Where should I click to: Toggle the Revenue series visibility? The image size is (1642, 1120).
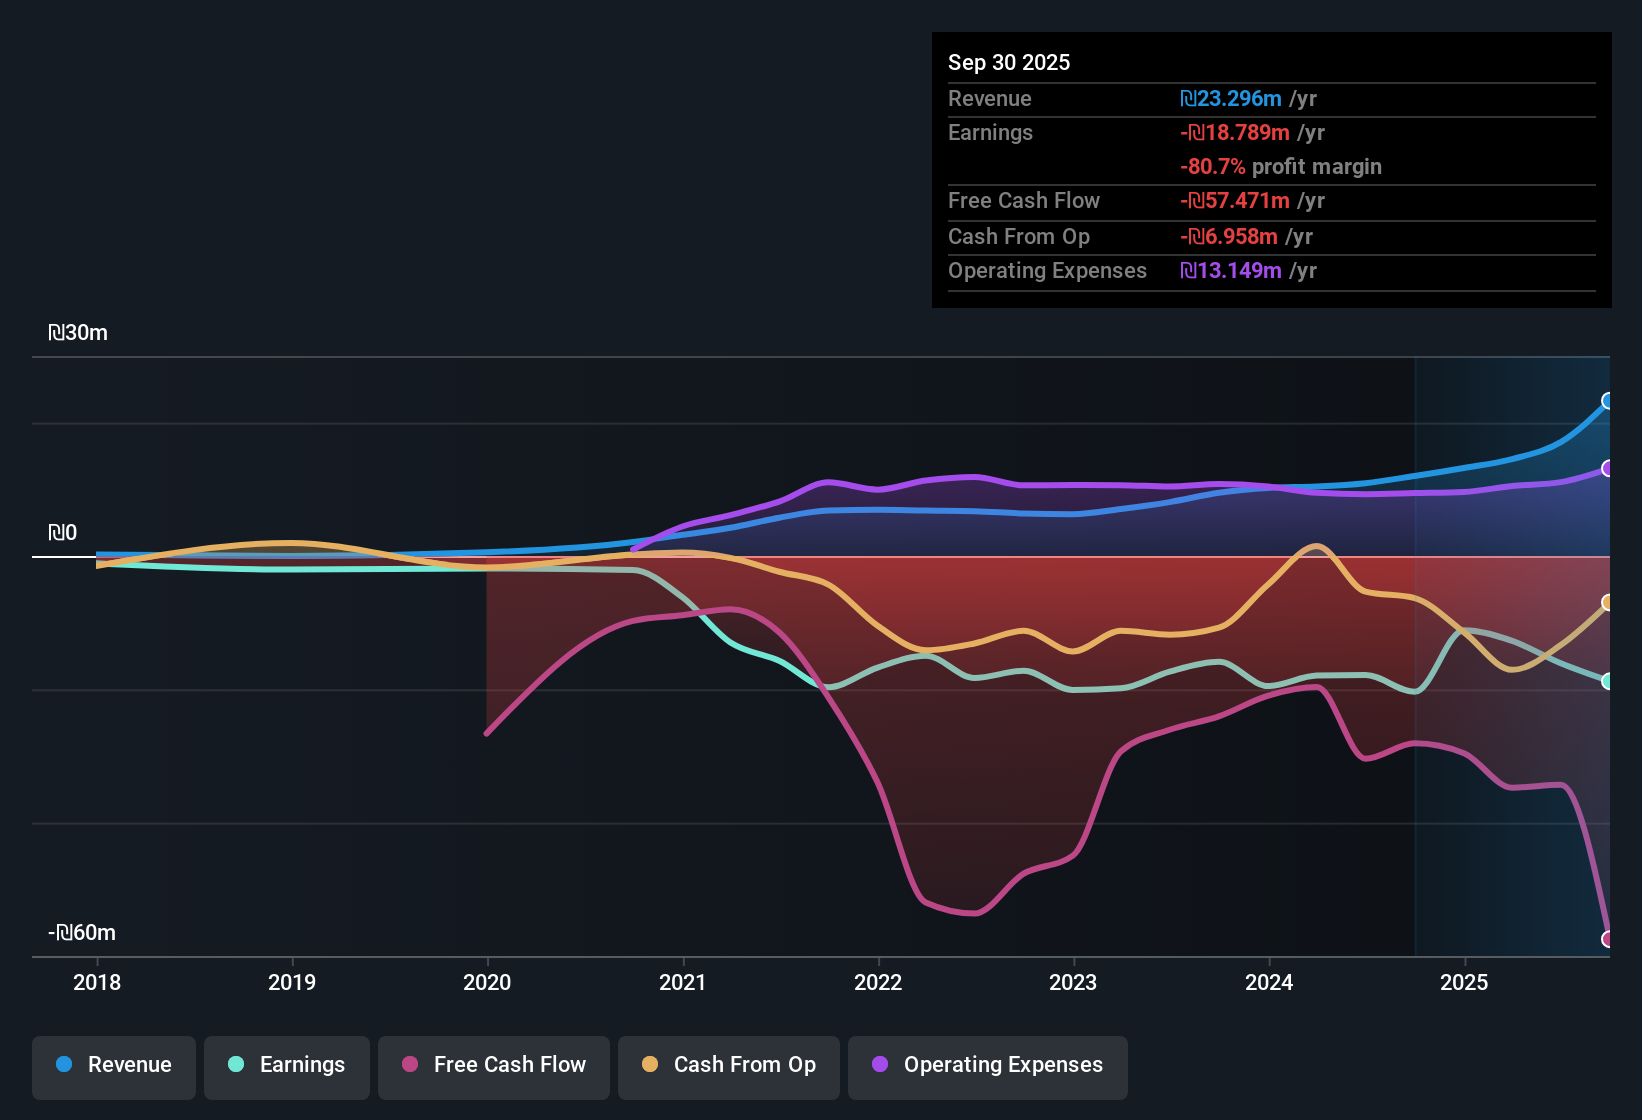click(113, 1065)
